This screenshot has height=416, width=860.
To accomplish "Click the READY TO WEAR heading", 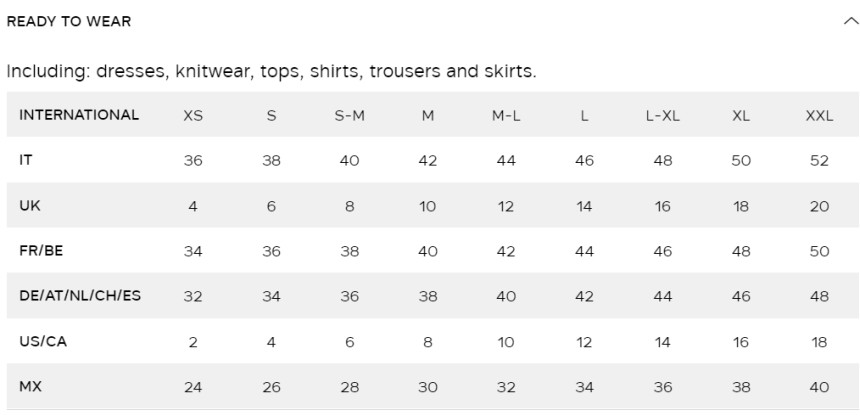I will coord(69,21).
